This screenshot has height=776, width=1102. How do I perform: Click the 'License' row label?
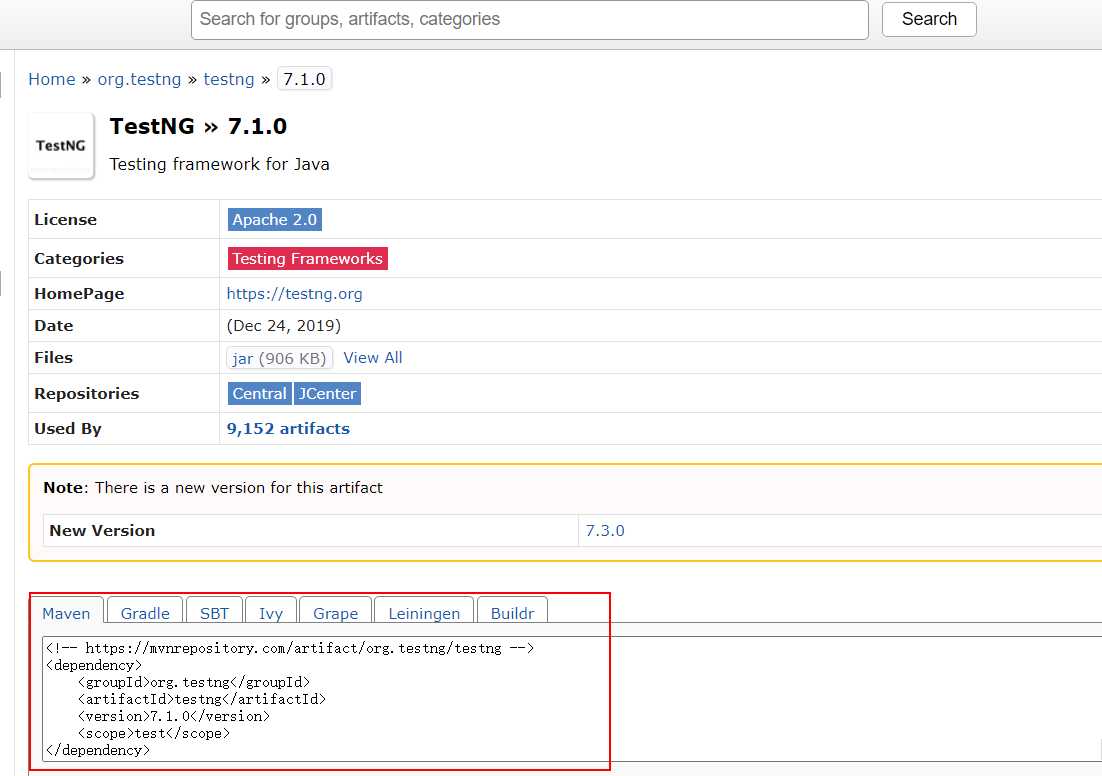pyautogui.click(x=65, y=219)
